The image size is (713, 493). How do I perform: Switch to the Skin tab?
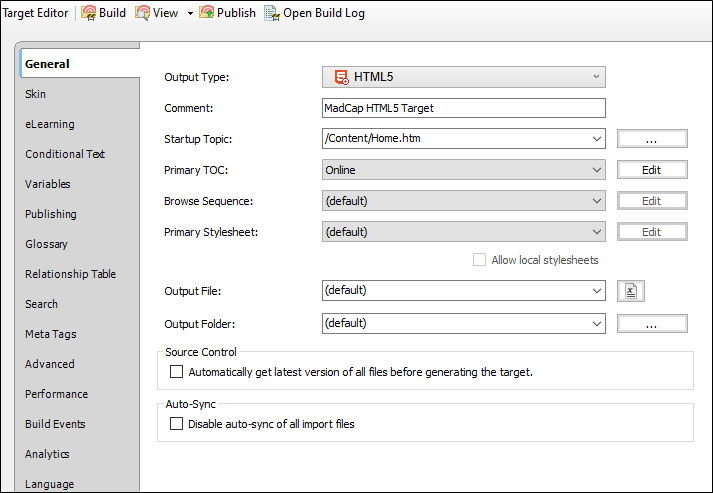[35, 94]
